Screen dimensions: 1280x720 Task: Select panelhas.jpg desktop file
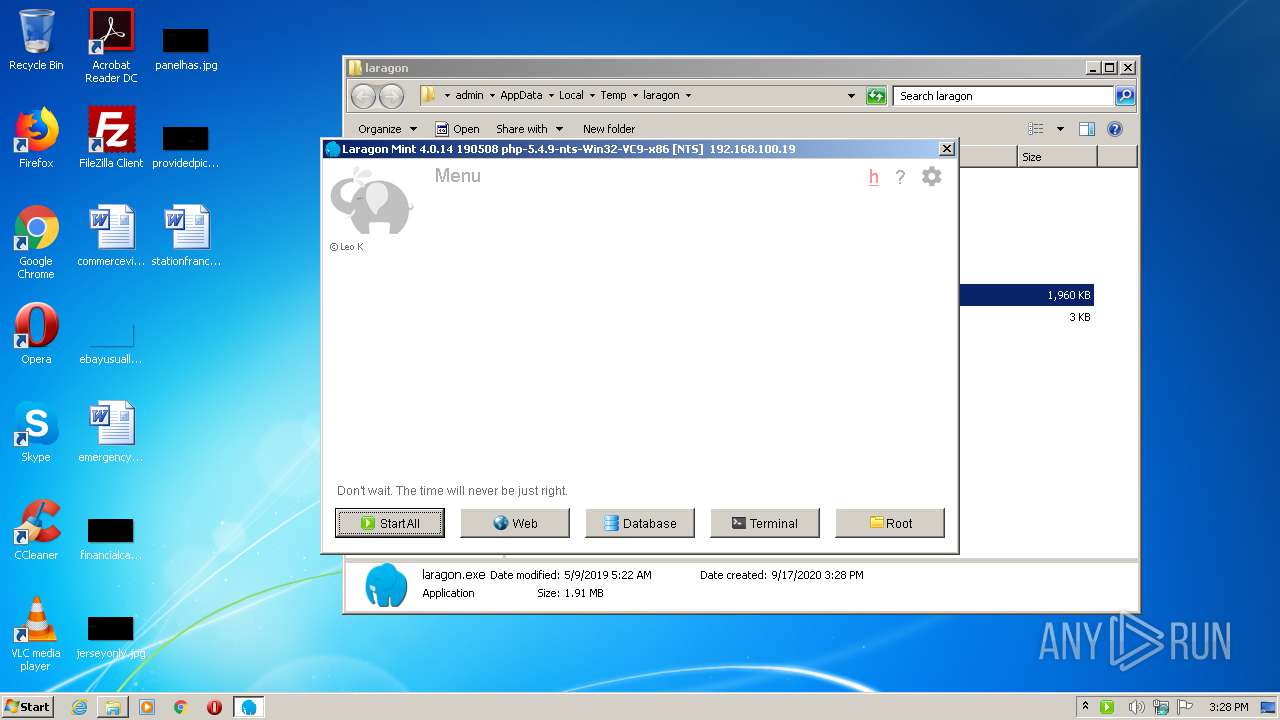tap(186, 47)
